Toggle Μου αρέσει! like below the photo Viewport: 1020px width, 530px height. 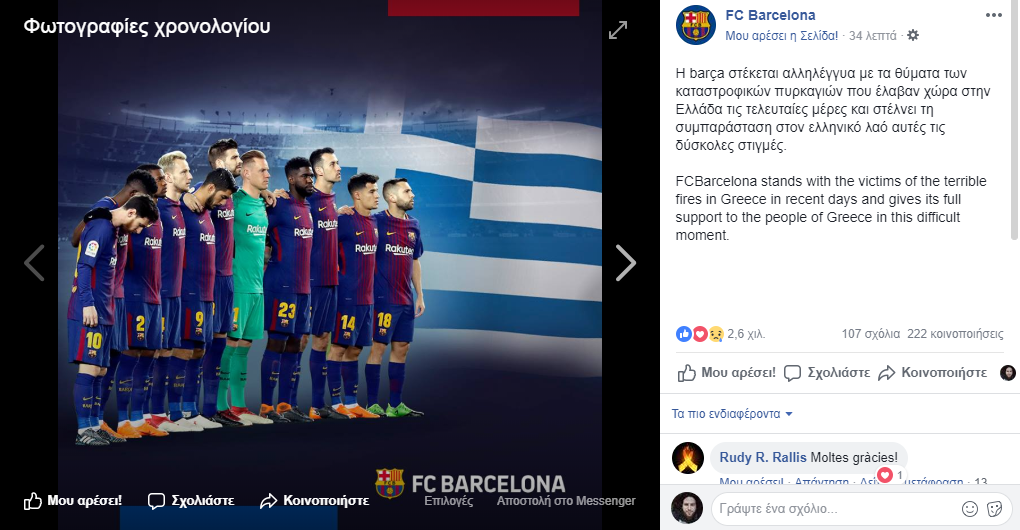[x=73, y=501]
